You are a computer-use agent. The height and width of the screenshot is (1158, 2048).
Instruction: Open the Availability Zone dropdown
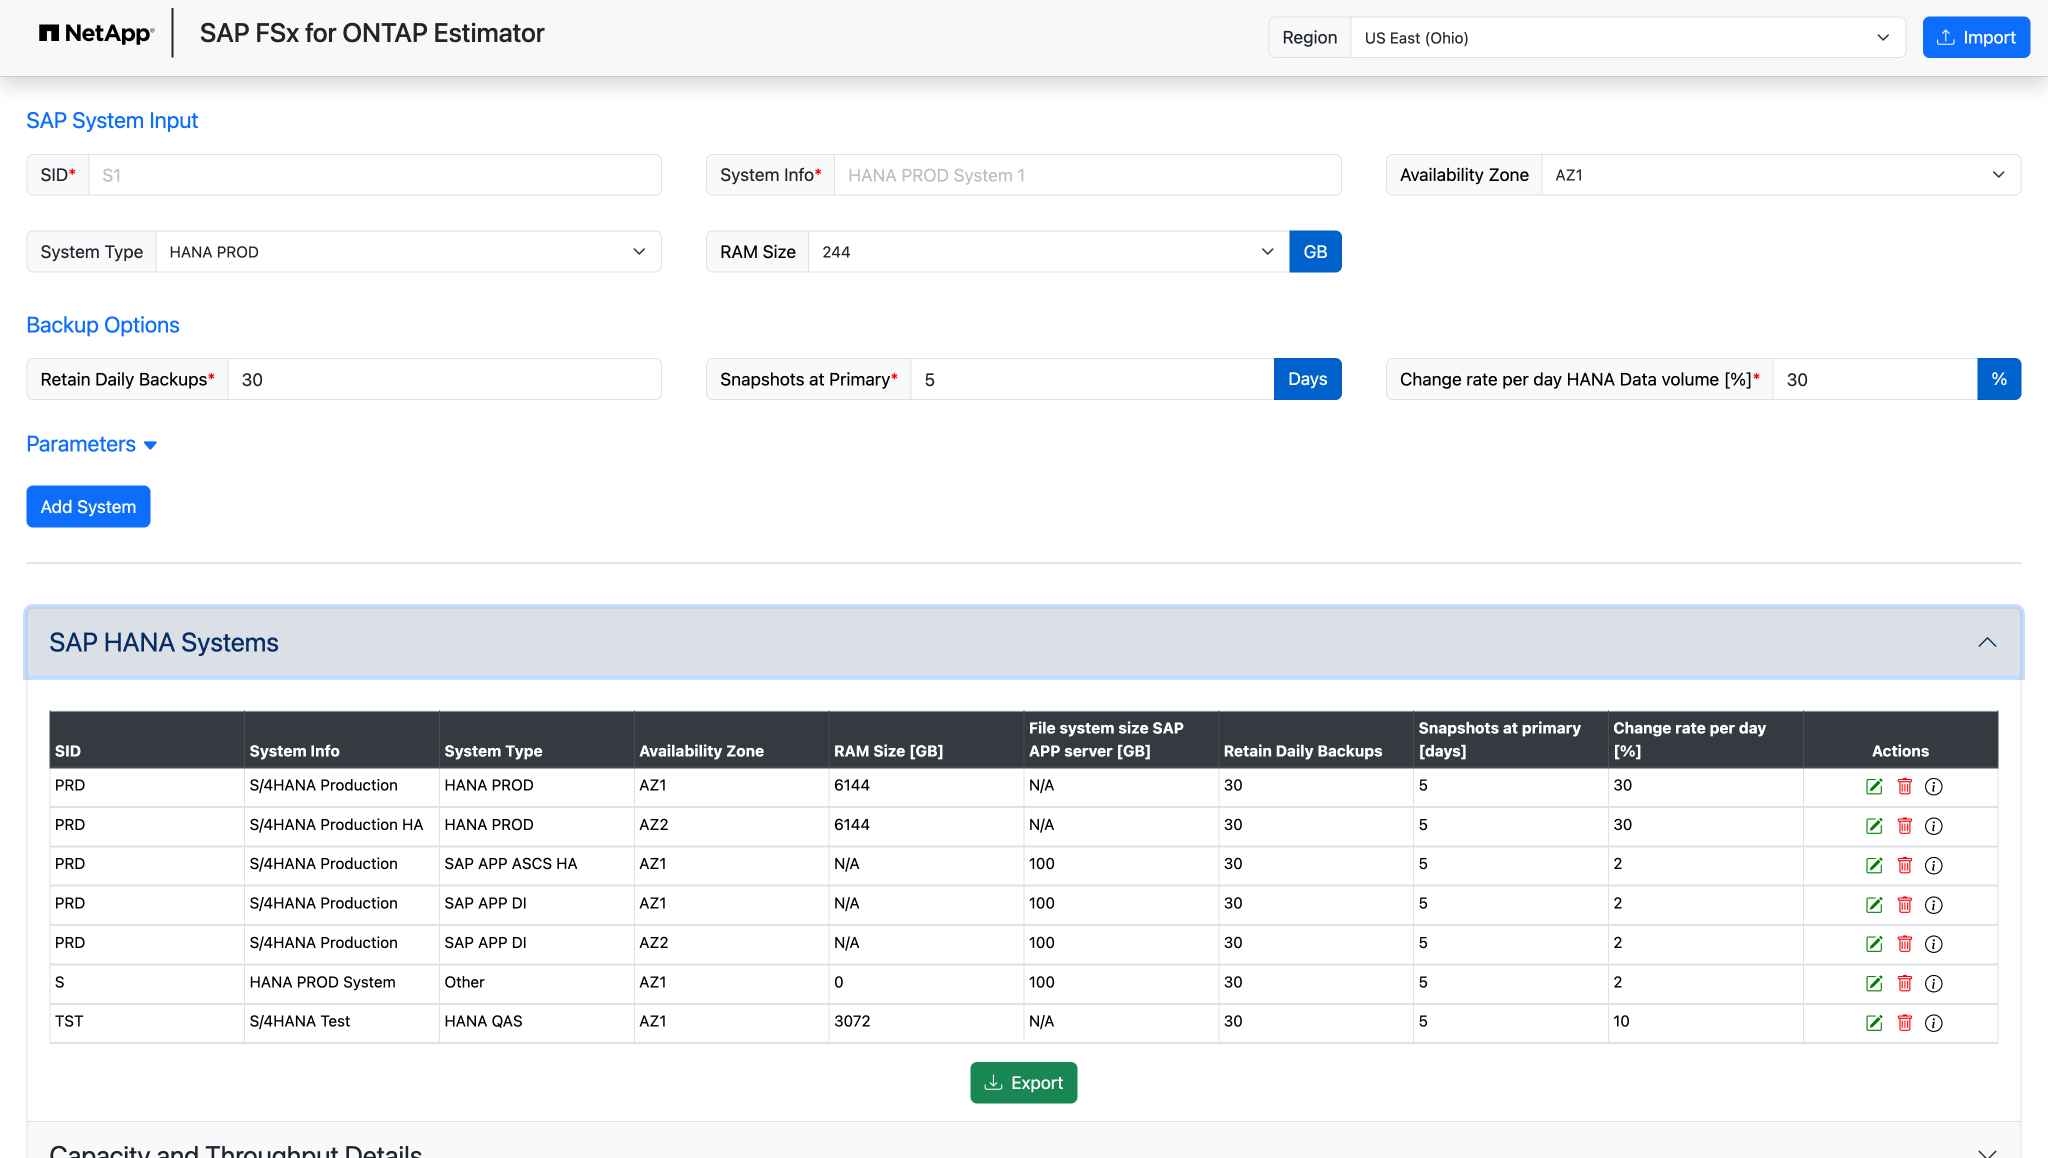(x=1781, y=175)
